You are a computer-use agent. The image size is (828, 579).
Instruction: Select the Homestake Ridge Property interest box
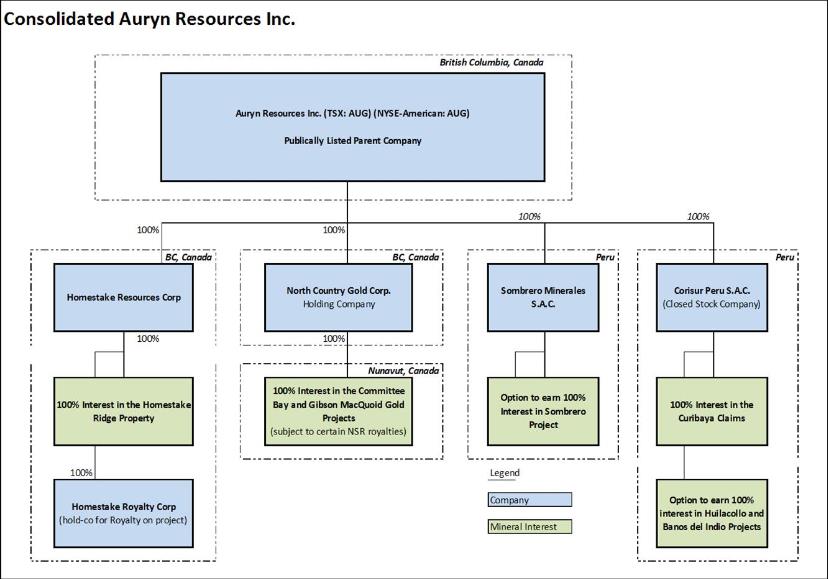pos(123,410)
